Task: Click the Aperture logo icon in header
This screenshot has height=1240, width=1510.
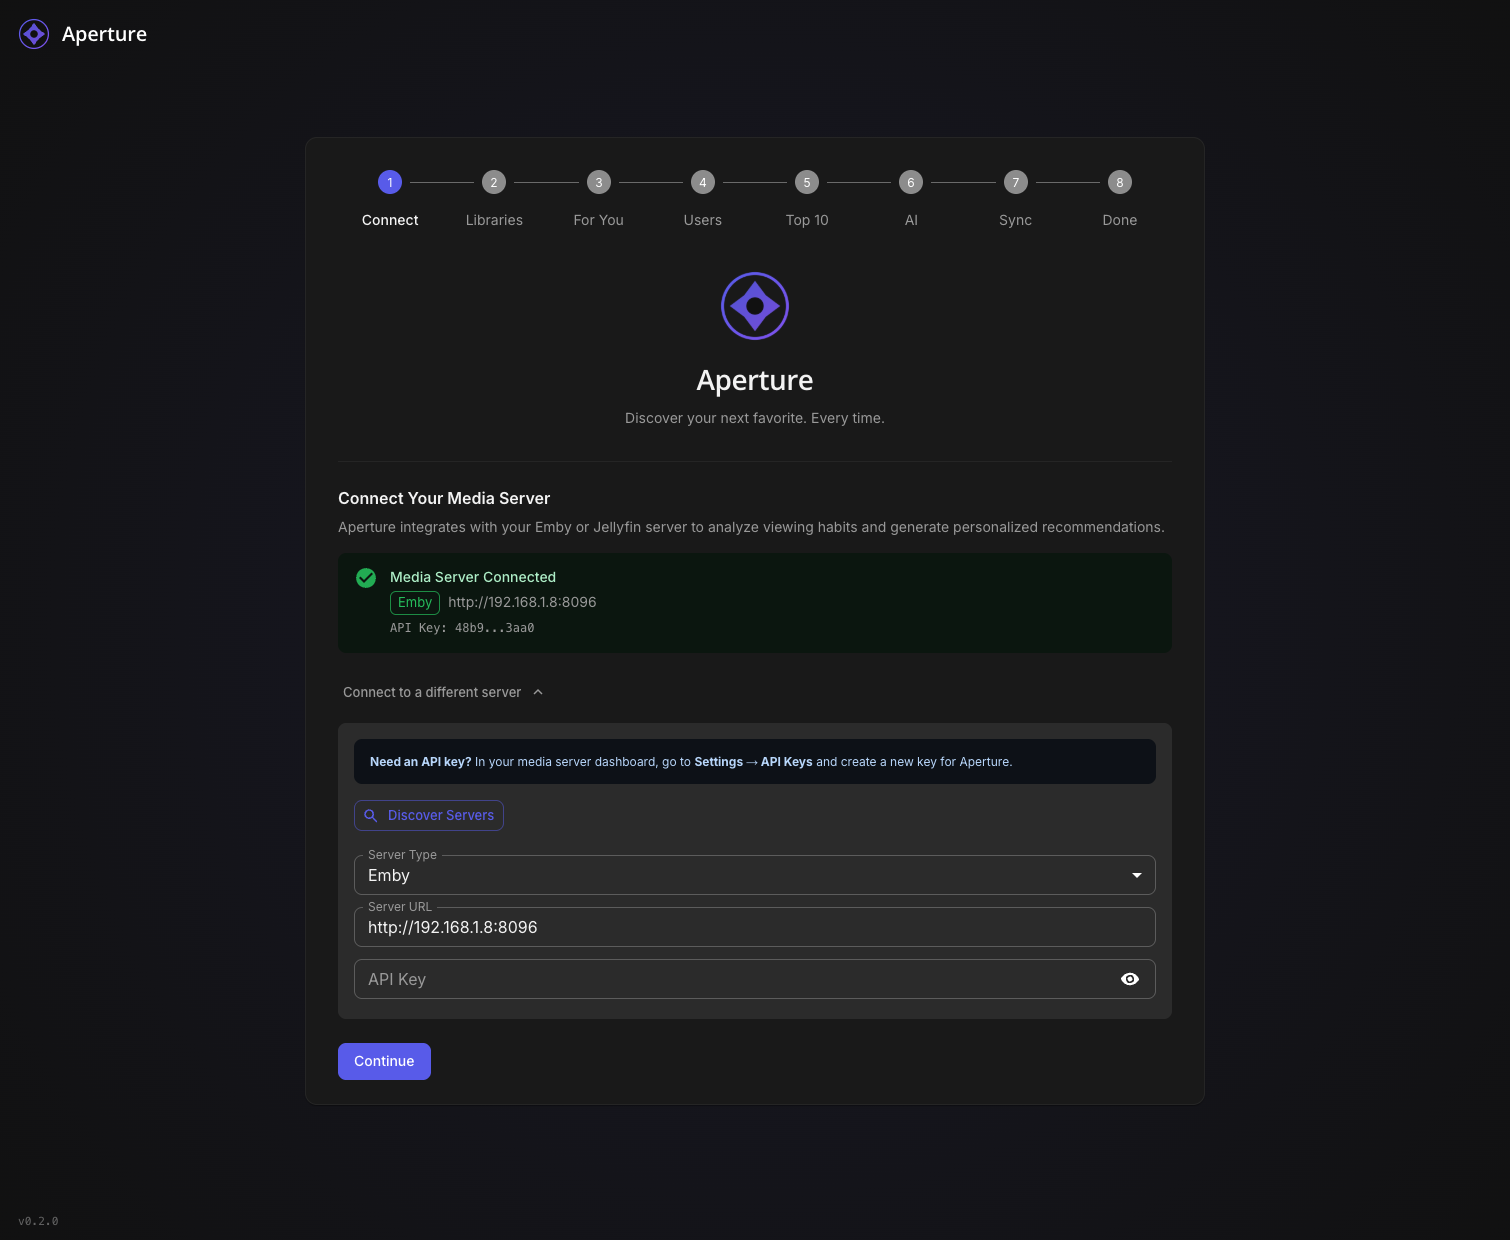Action: [x=34, y=34]
